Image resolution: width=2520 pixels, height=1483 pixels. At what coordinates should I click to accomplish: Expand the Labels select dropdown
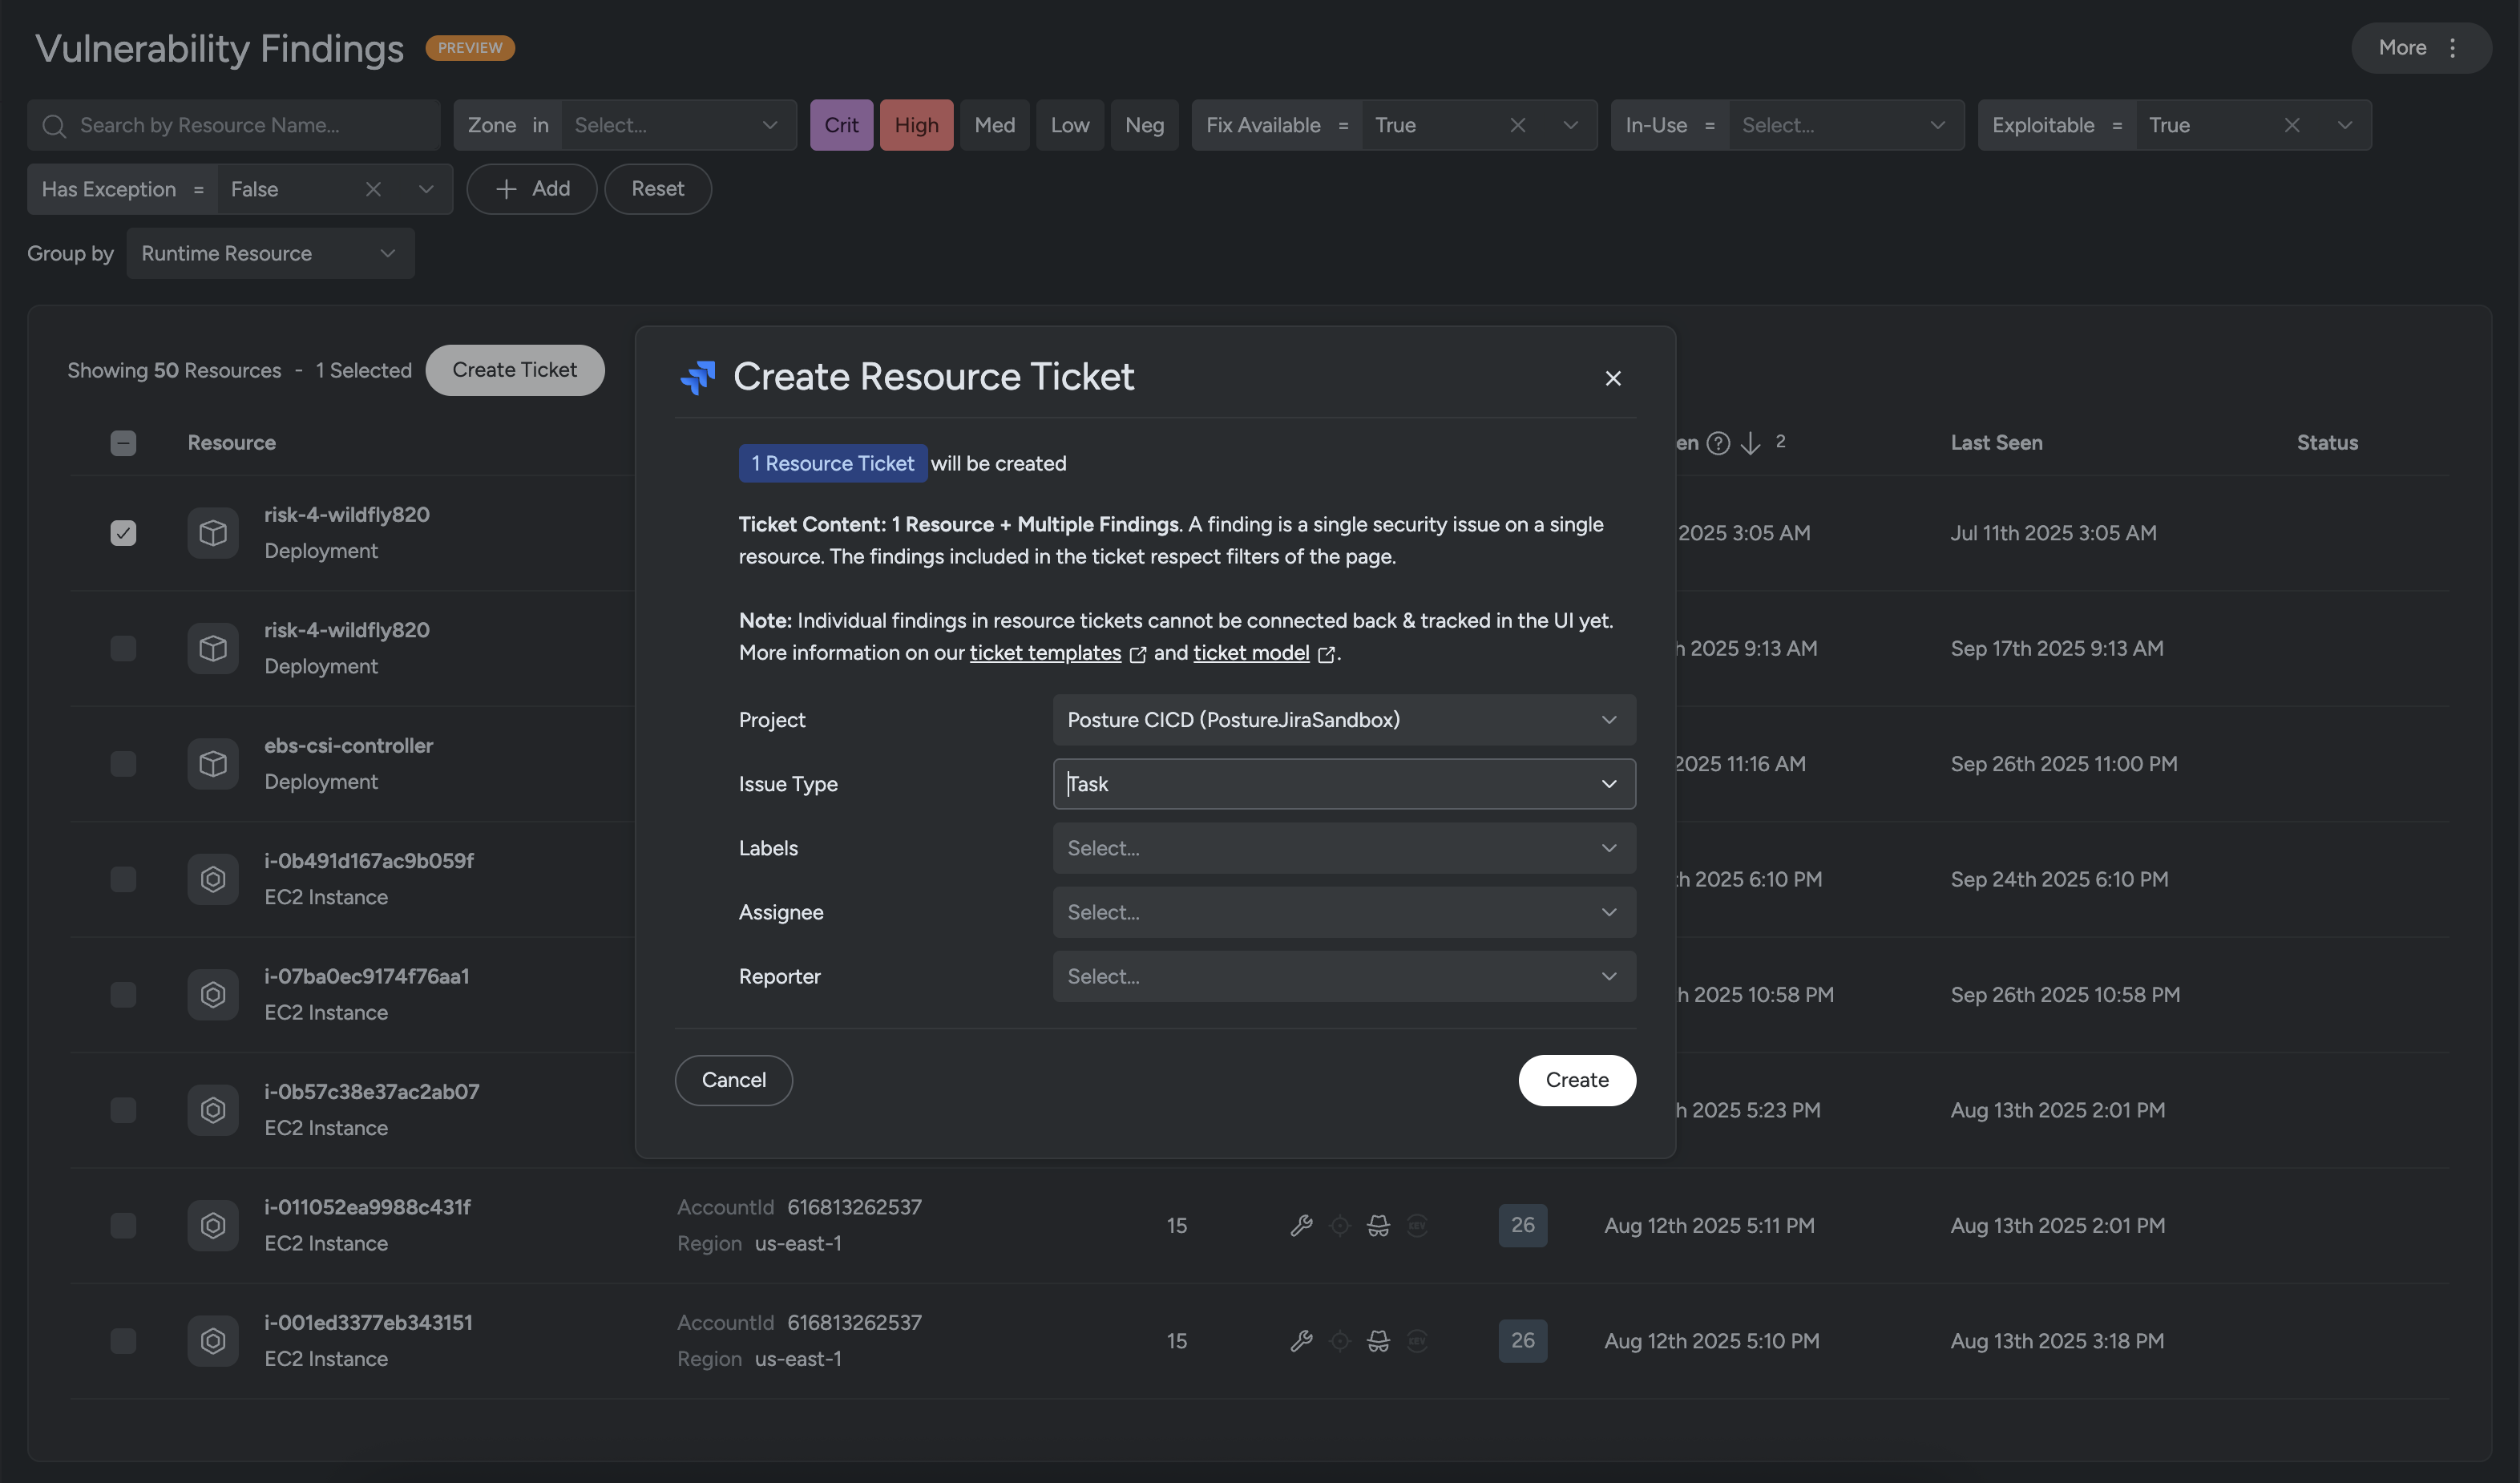click(1343, 848)
